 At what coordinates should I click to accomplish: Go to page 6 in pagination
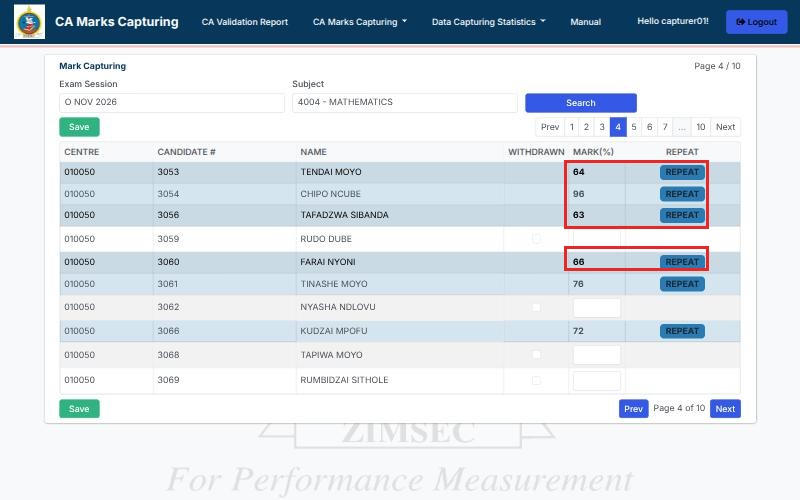(649, 127)
